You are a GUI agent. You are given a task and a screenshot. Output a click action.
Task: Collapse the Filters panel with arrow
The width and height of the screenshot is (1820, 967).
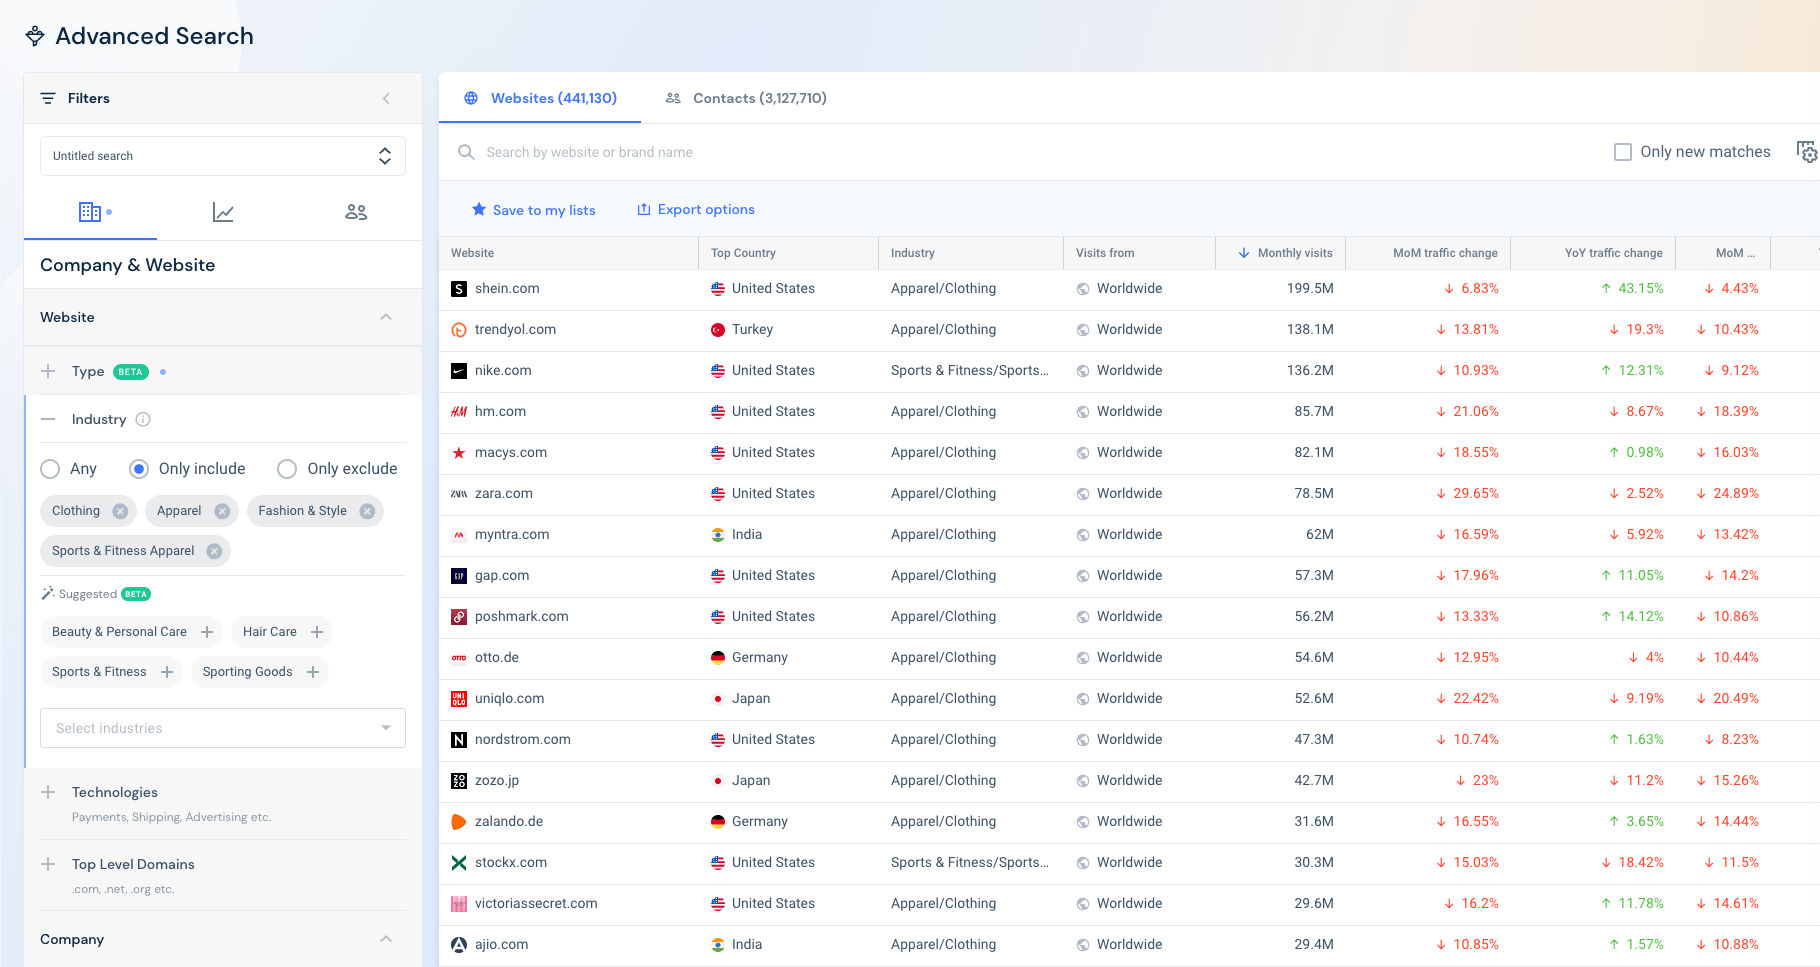click(x=386, y=98)
